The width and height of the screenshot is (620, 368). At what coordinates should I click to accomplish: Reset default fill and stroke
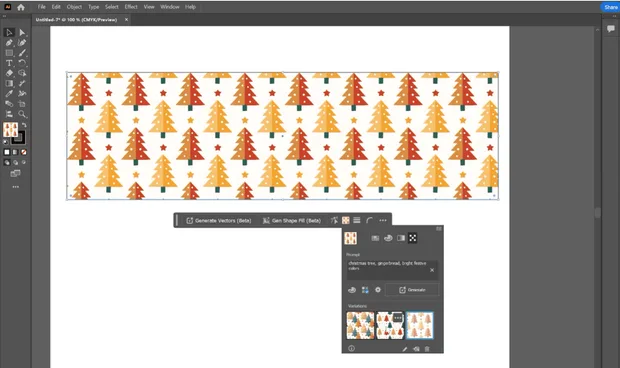click(6, 142)
